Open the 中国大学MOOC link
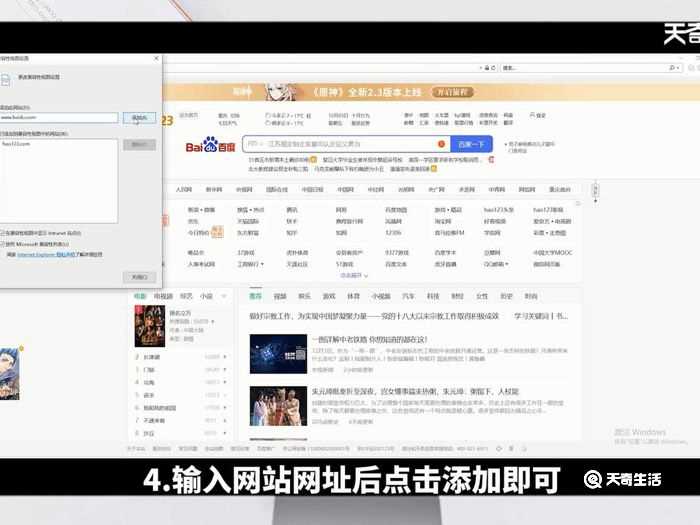This screenshot has width=700, height=525. coord(553,253)
